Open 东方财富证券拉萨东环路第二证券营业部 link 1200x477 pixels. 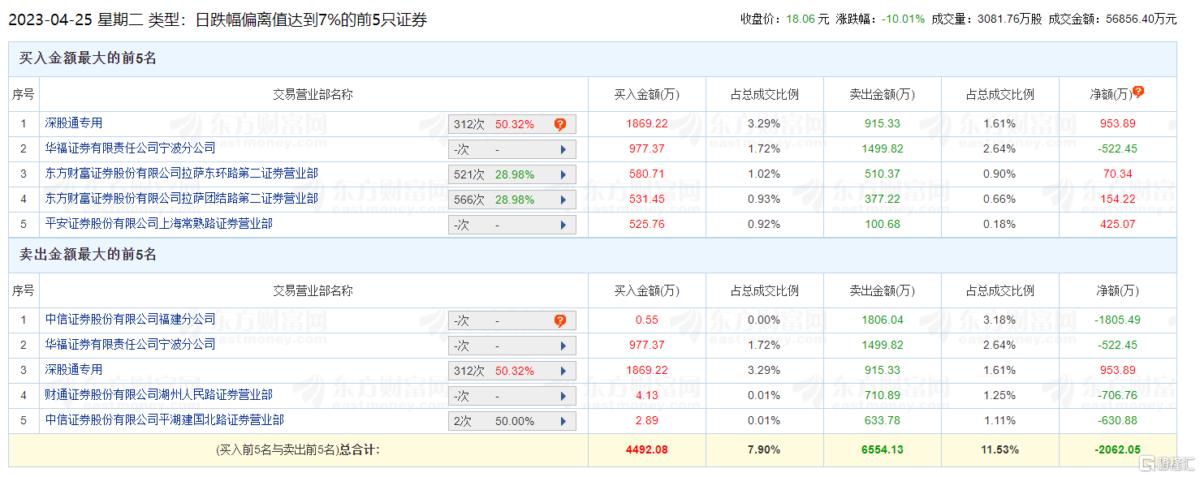point(182,173)
